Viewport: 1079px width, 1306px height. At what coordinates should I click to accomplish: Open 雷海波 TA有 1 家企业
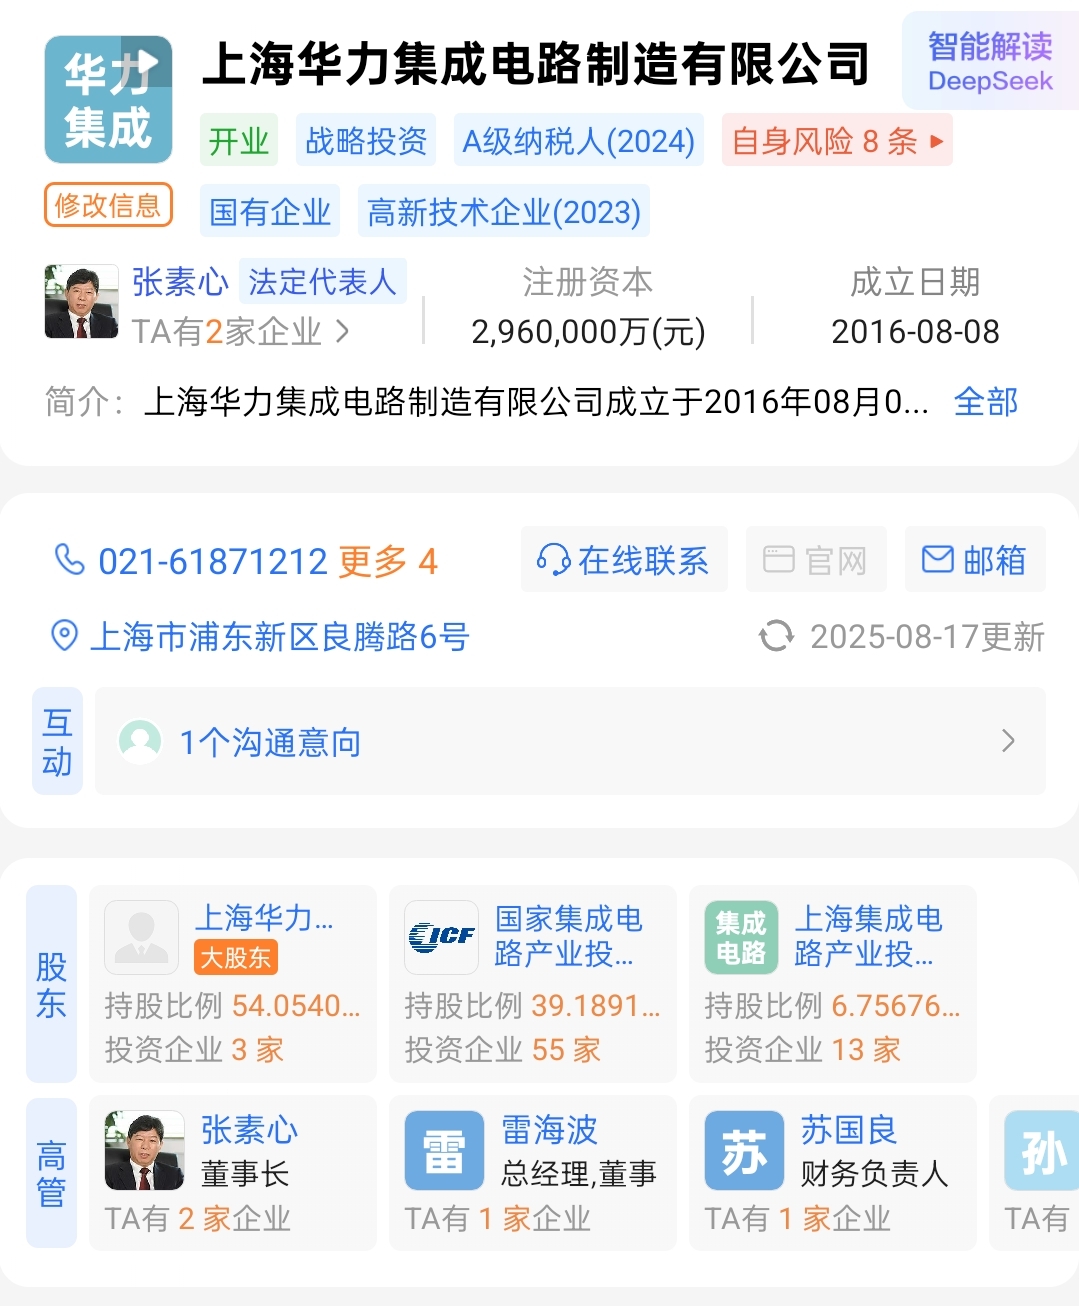coord(498,1218)
